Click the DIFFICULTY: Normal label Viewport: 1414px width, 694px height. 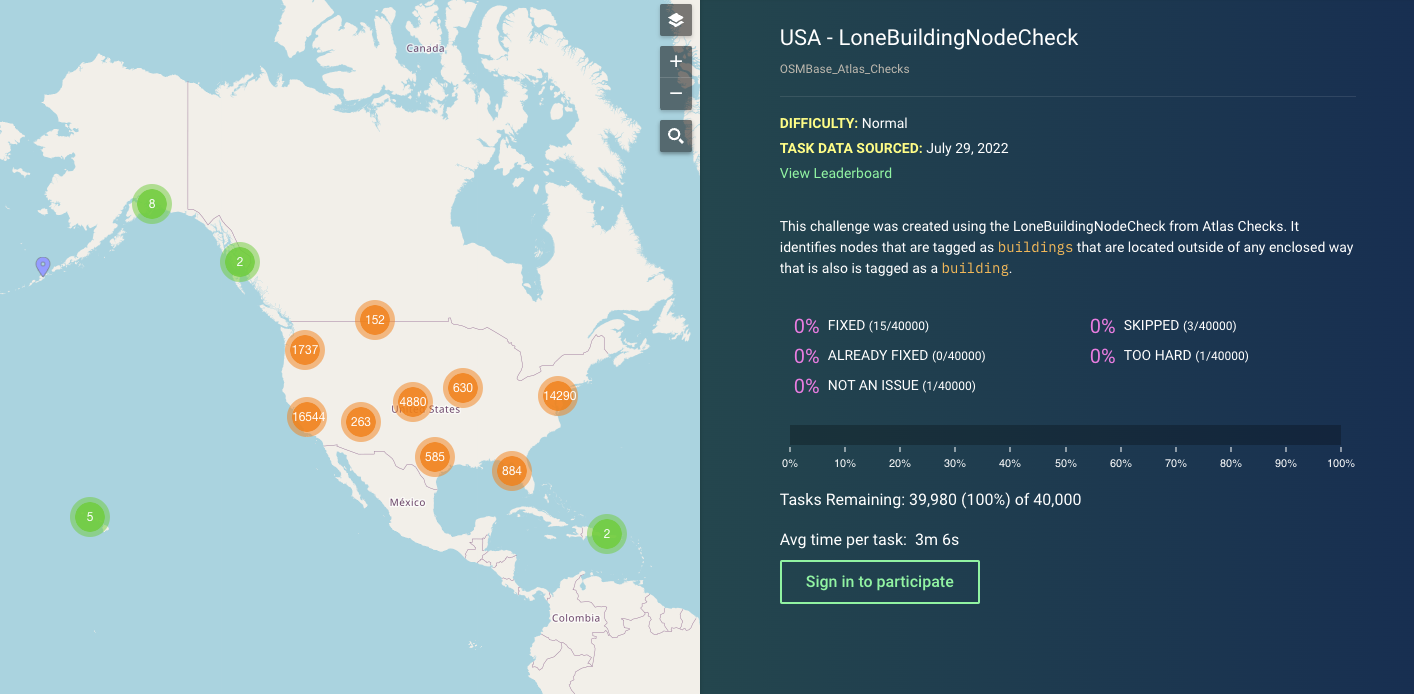coord(844,123)
